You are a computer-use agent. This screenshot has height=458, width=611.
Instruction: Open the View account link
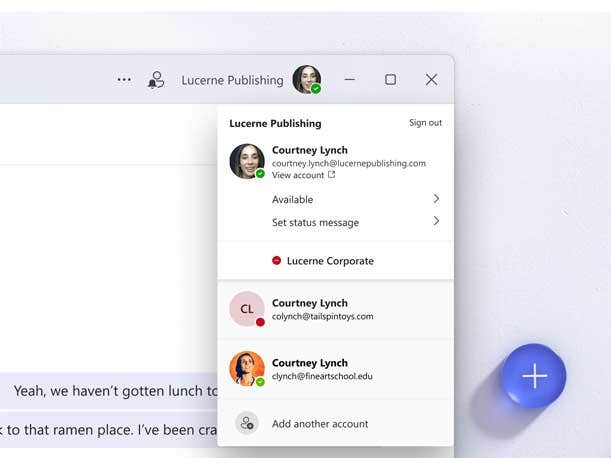pyautogui.click(x=298, y=175)
